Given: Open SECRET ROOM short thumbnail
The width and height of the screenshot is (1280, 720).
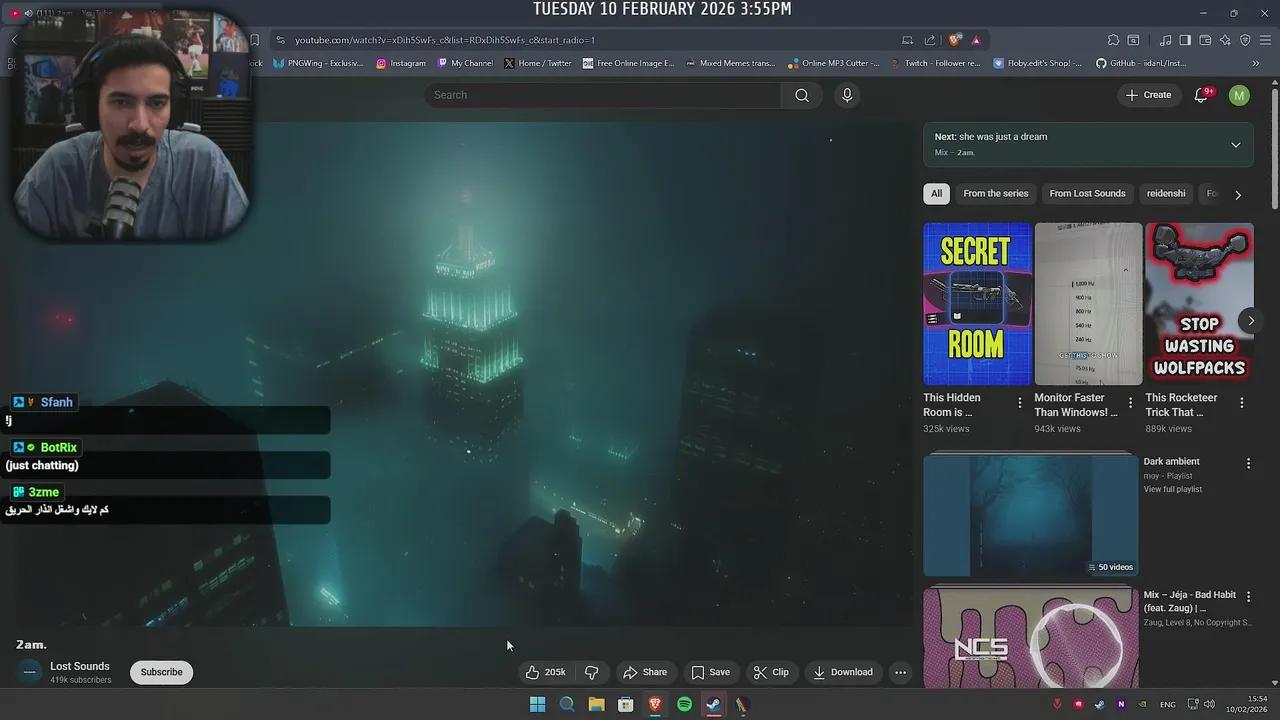Looking at the screenshot, I should pos(977,304).
